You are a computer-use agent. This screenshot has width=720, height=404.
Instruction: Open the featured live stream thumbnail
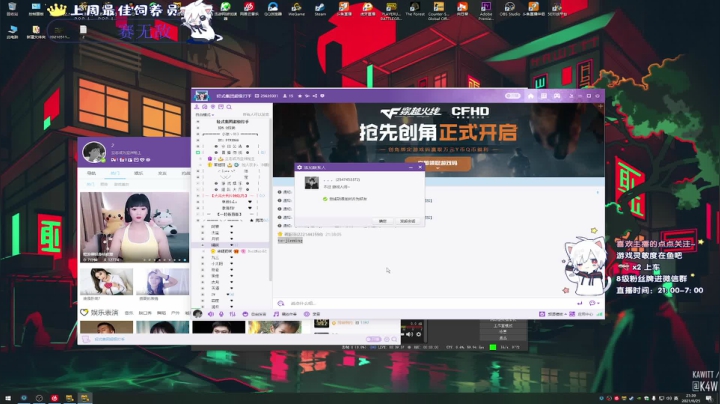pos(135,227)
